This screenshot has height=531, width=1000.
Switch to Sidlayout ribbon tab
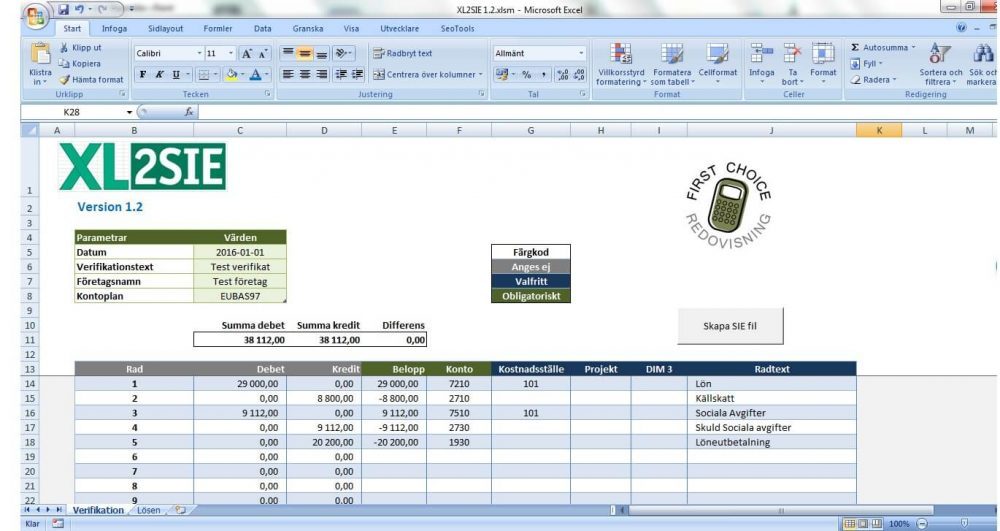[165, 29]
